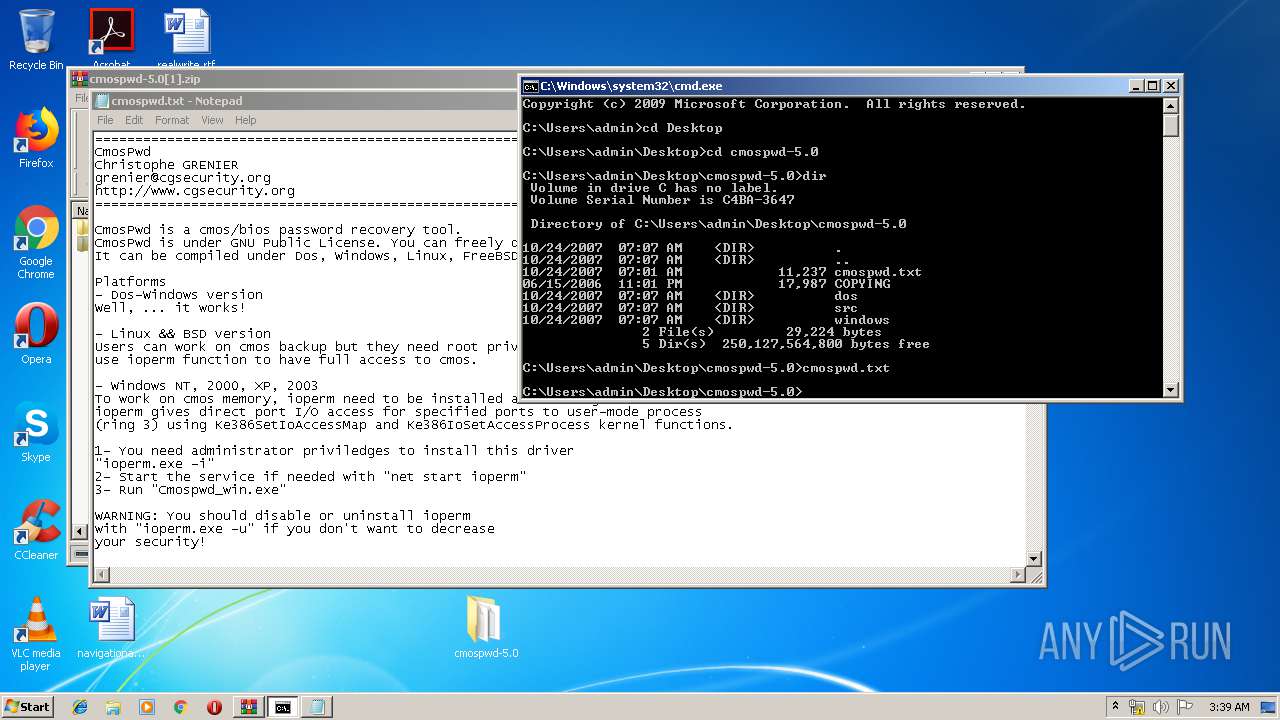This screenshot has height=720, width=1280.
Task: Click 'cmospwd.txt' entry in cmd dir listing
Action: 878,272
